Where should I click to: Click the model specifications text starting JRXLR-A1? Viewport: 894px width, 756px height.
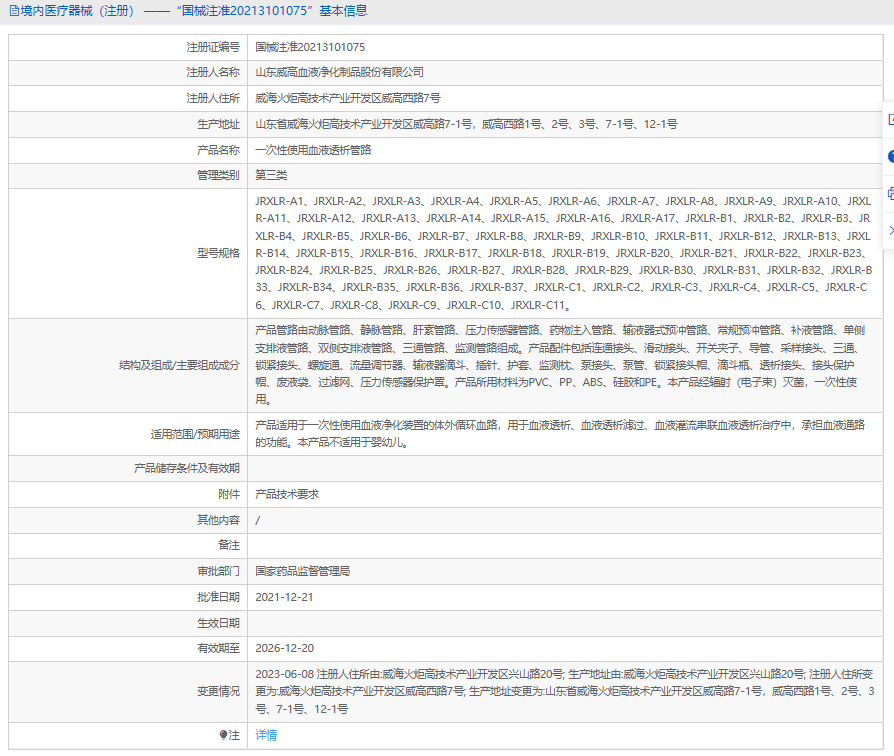(x=563, y=253)
